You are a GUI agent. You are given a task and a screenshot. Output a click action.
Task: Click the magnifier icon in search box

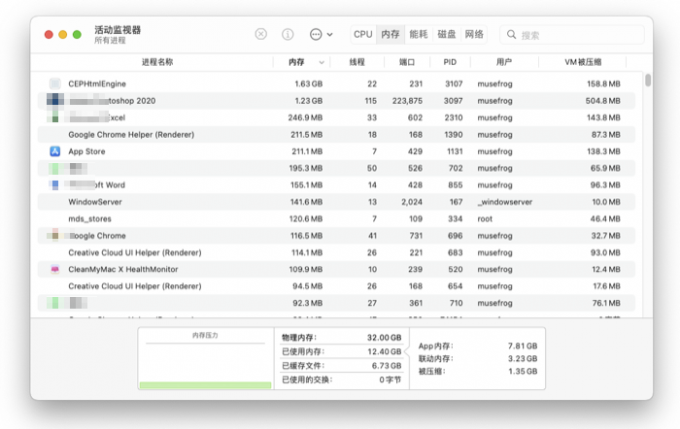tap(511, 34)
